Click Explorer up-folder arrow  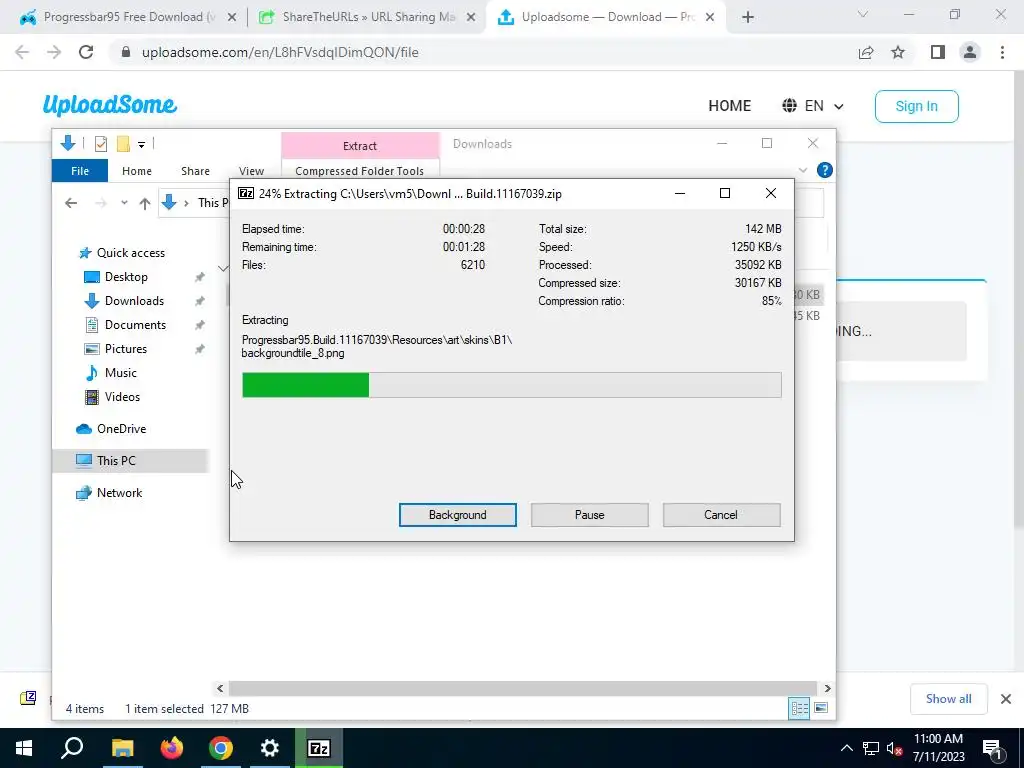tap(145, 203)
